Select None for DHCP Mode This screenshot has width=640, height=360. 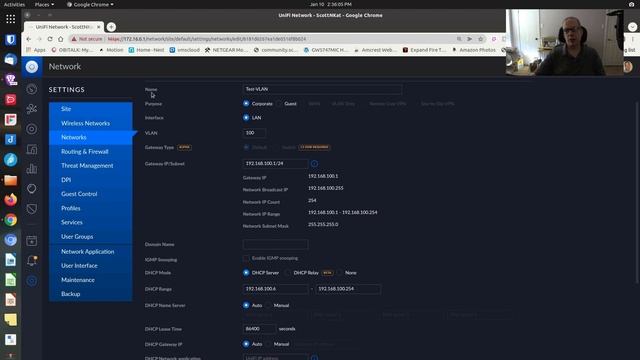point(340,273)
